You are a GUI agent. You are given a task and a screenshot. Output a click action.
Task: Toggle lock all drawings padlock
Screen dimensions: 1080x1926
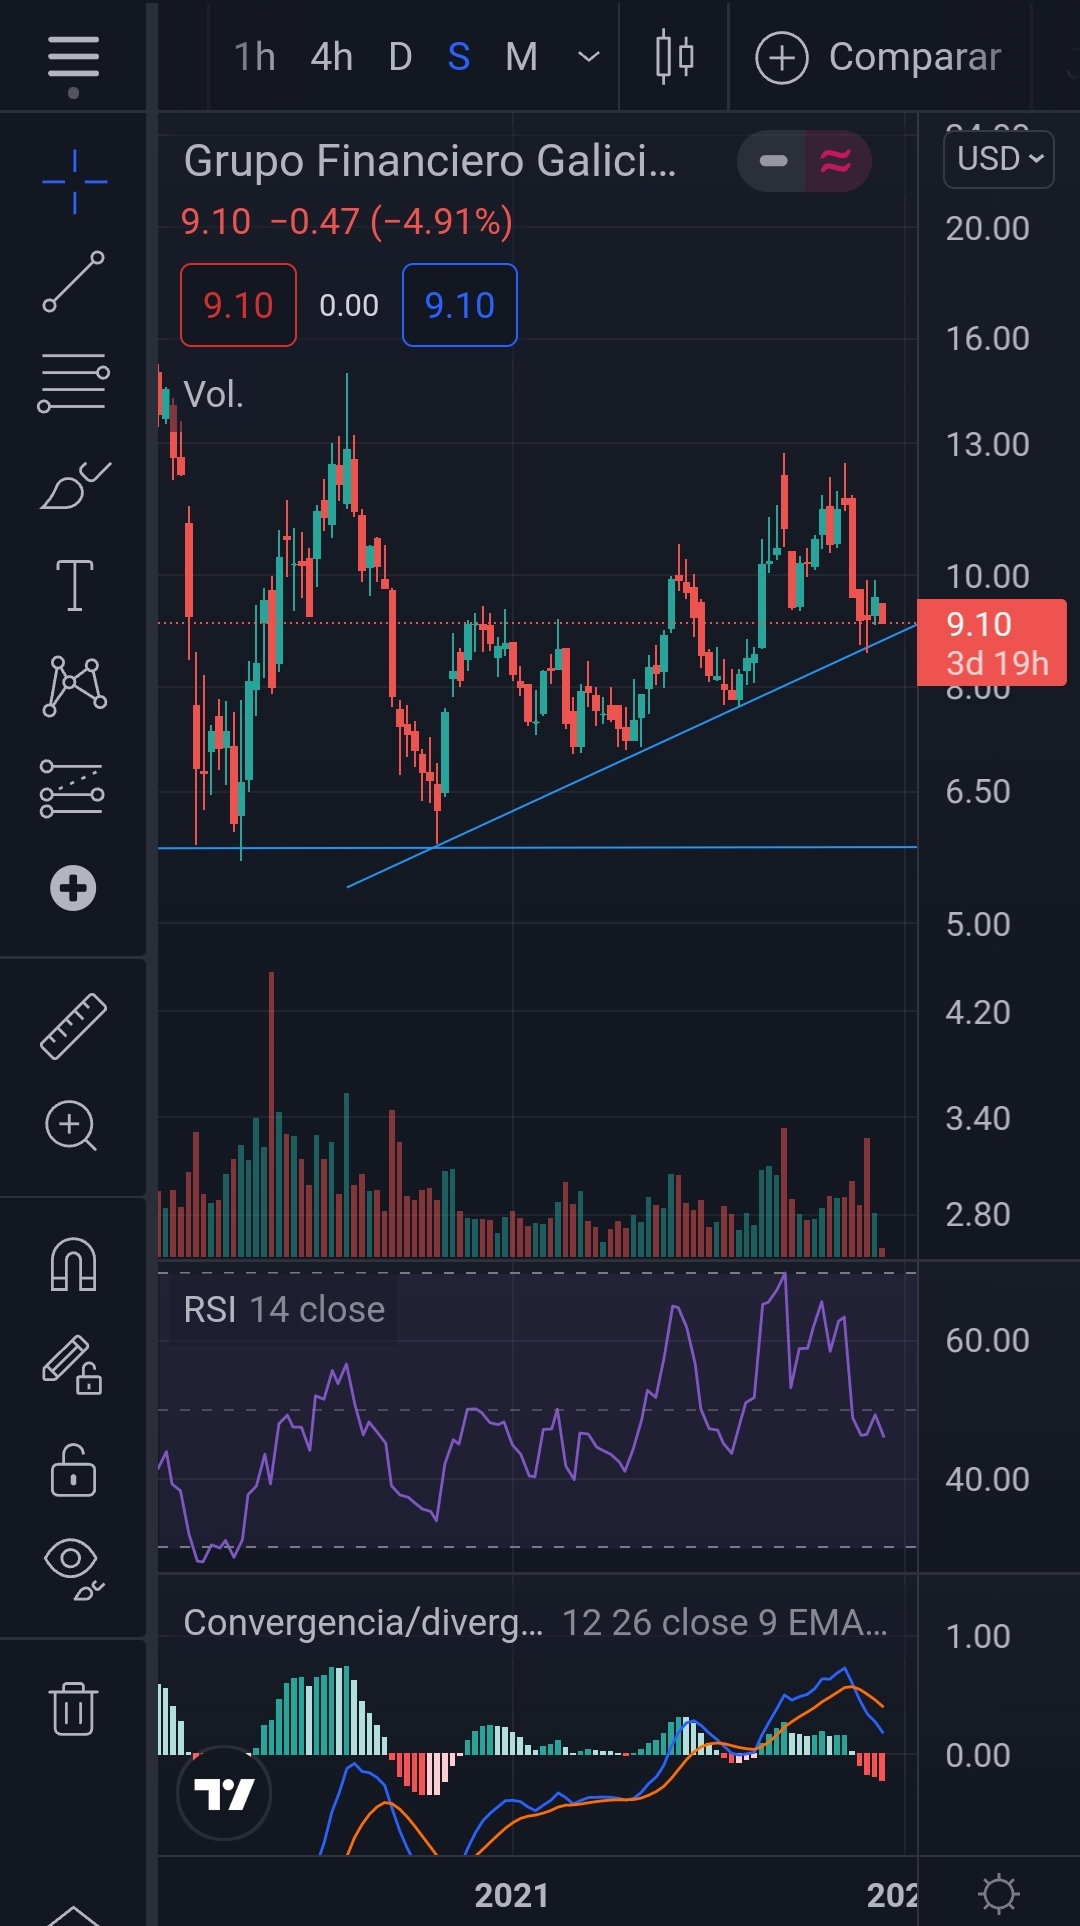(73, 1471)
